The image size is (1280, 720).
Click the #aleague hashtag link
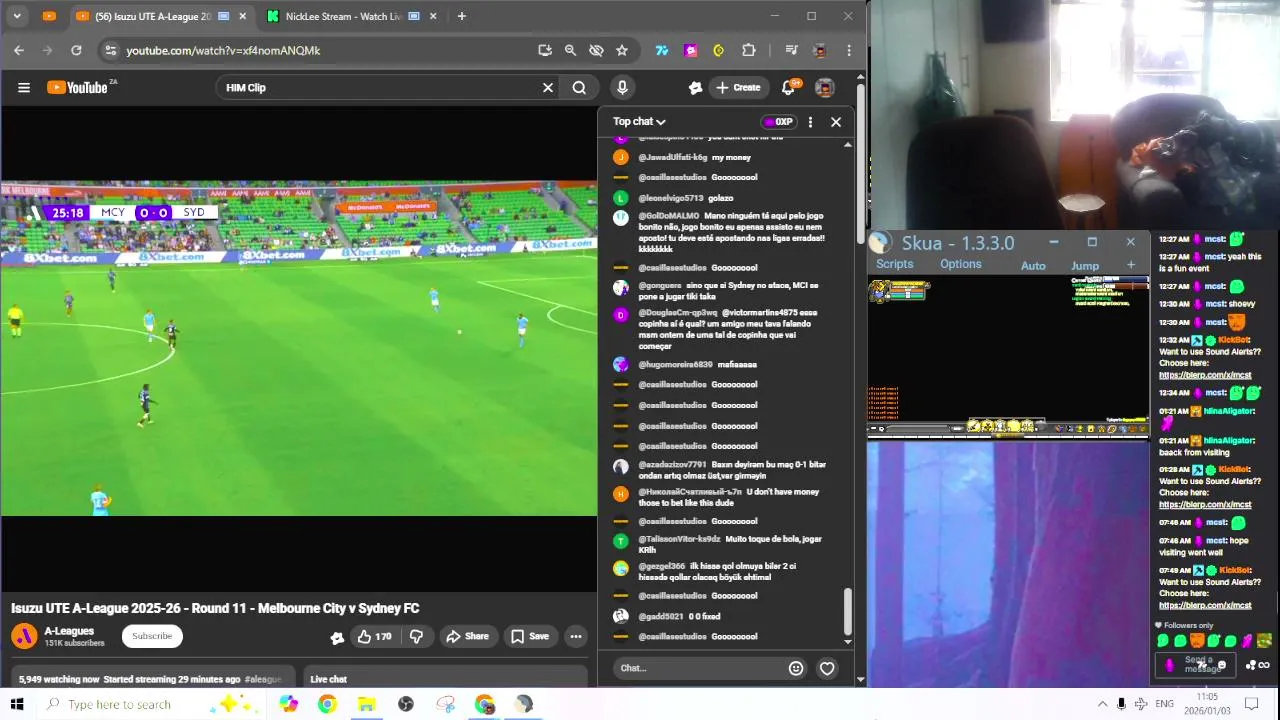coord(263,679)
